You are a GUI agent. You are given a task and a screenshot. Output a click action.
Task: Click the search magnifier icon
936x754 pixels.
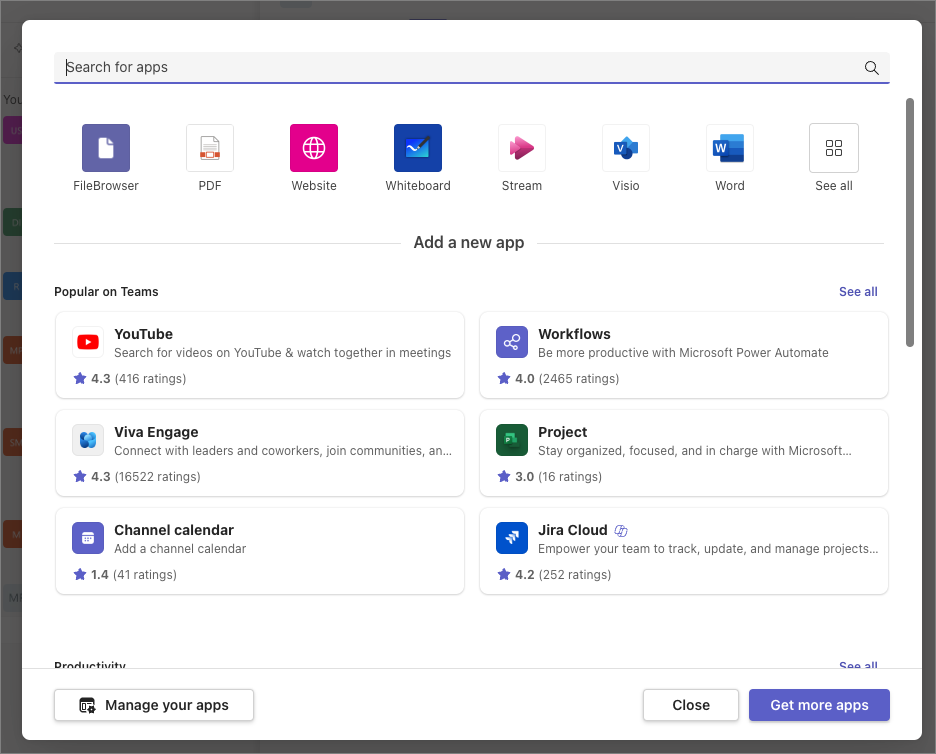[x=870, y=67]
